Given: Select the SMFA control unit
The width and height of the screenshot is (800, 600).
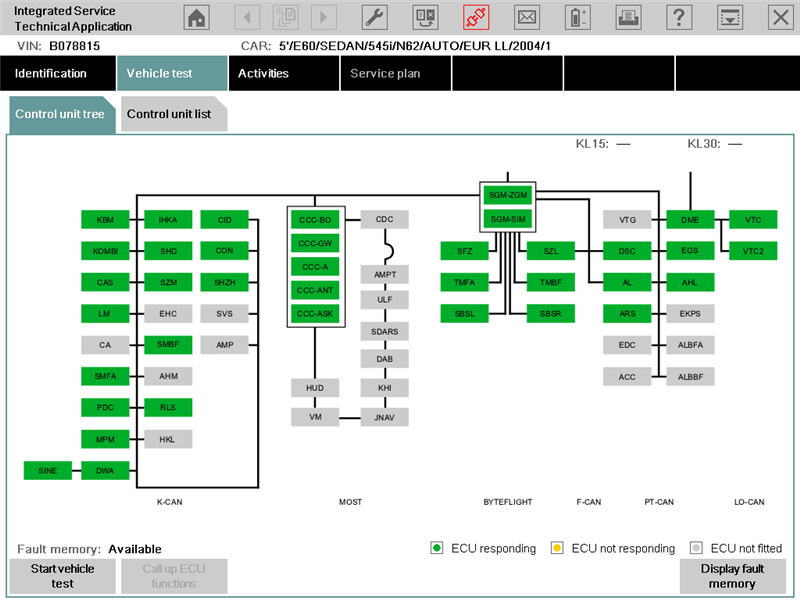Looking at the screenshot, I should click(105, 376).
